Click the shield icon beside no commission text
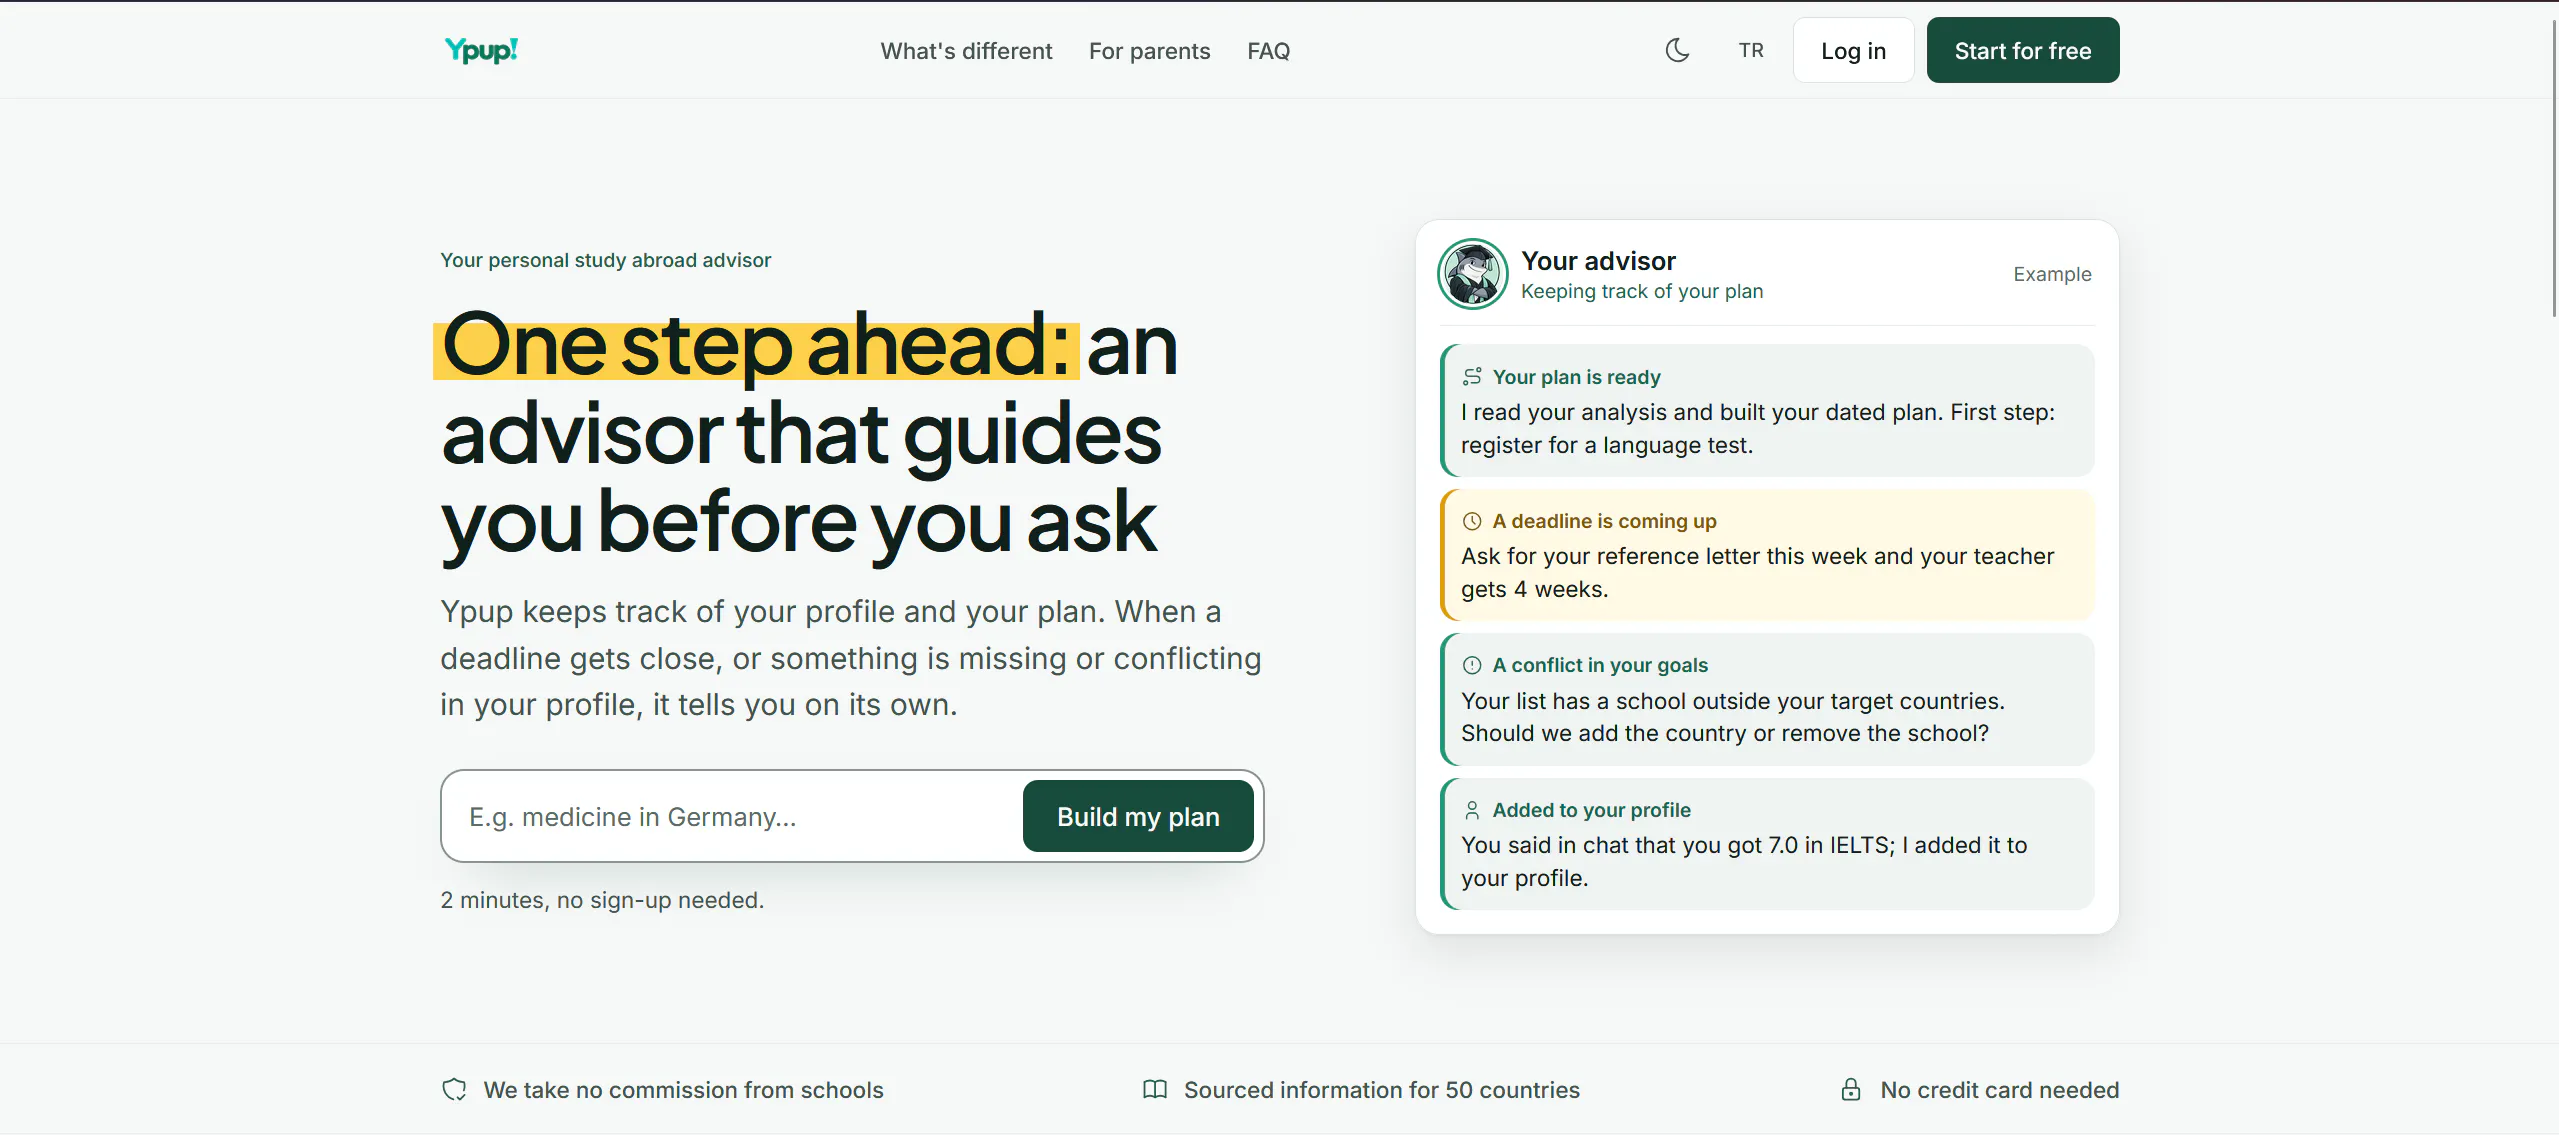Screen dimensions: 2559x1135 pyautogui.click(x=454, y=1090)
